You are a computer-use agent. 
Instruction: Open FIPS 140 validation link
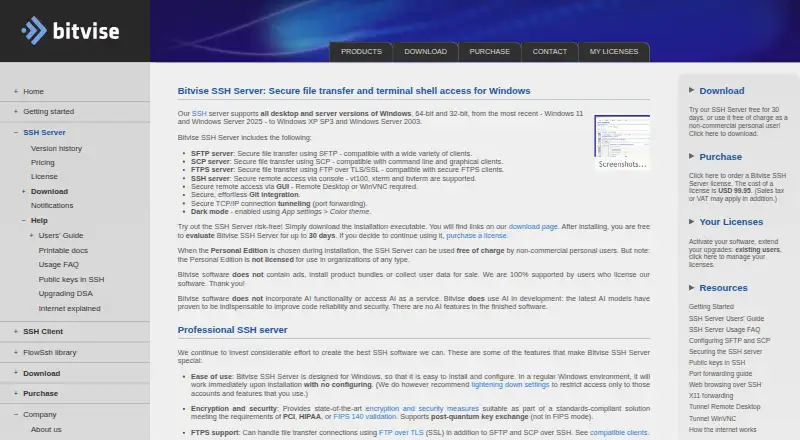364,417
